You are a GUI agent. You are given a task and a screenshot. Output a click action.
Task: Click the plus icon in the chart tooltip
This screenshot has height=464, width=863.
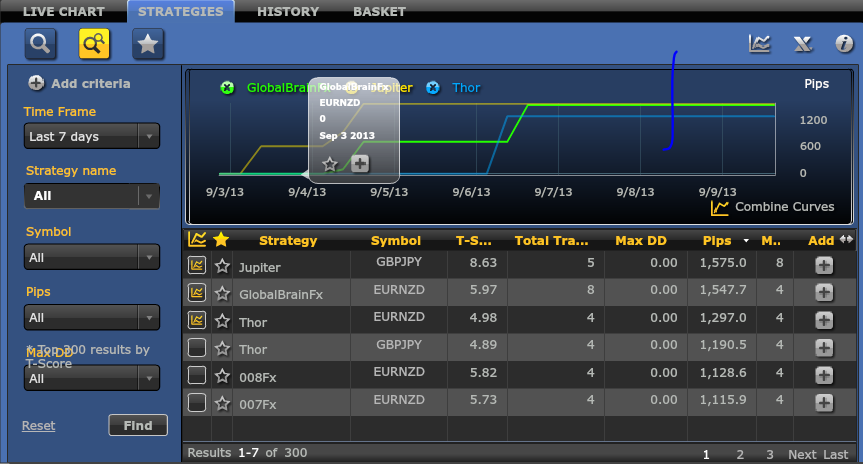[x=360, y=163]
